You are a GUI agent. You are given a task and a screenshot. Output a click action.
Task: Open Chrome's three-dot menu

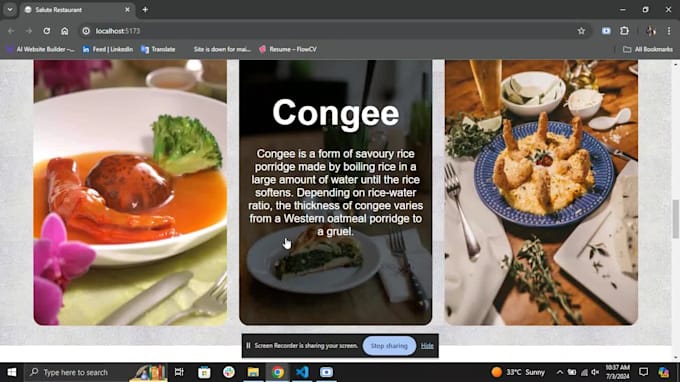click(669, 31)
